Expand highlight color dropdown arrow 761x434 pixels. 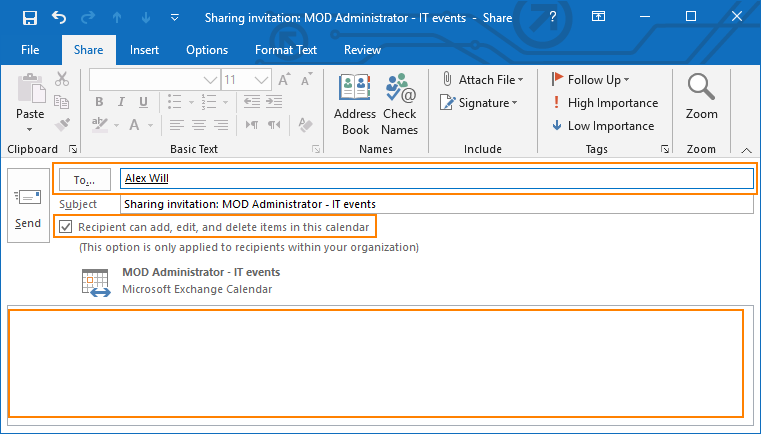point(116,125)
